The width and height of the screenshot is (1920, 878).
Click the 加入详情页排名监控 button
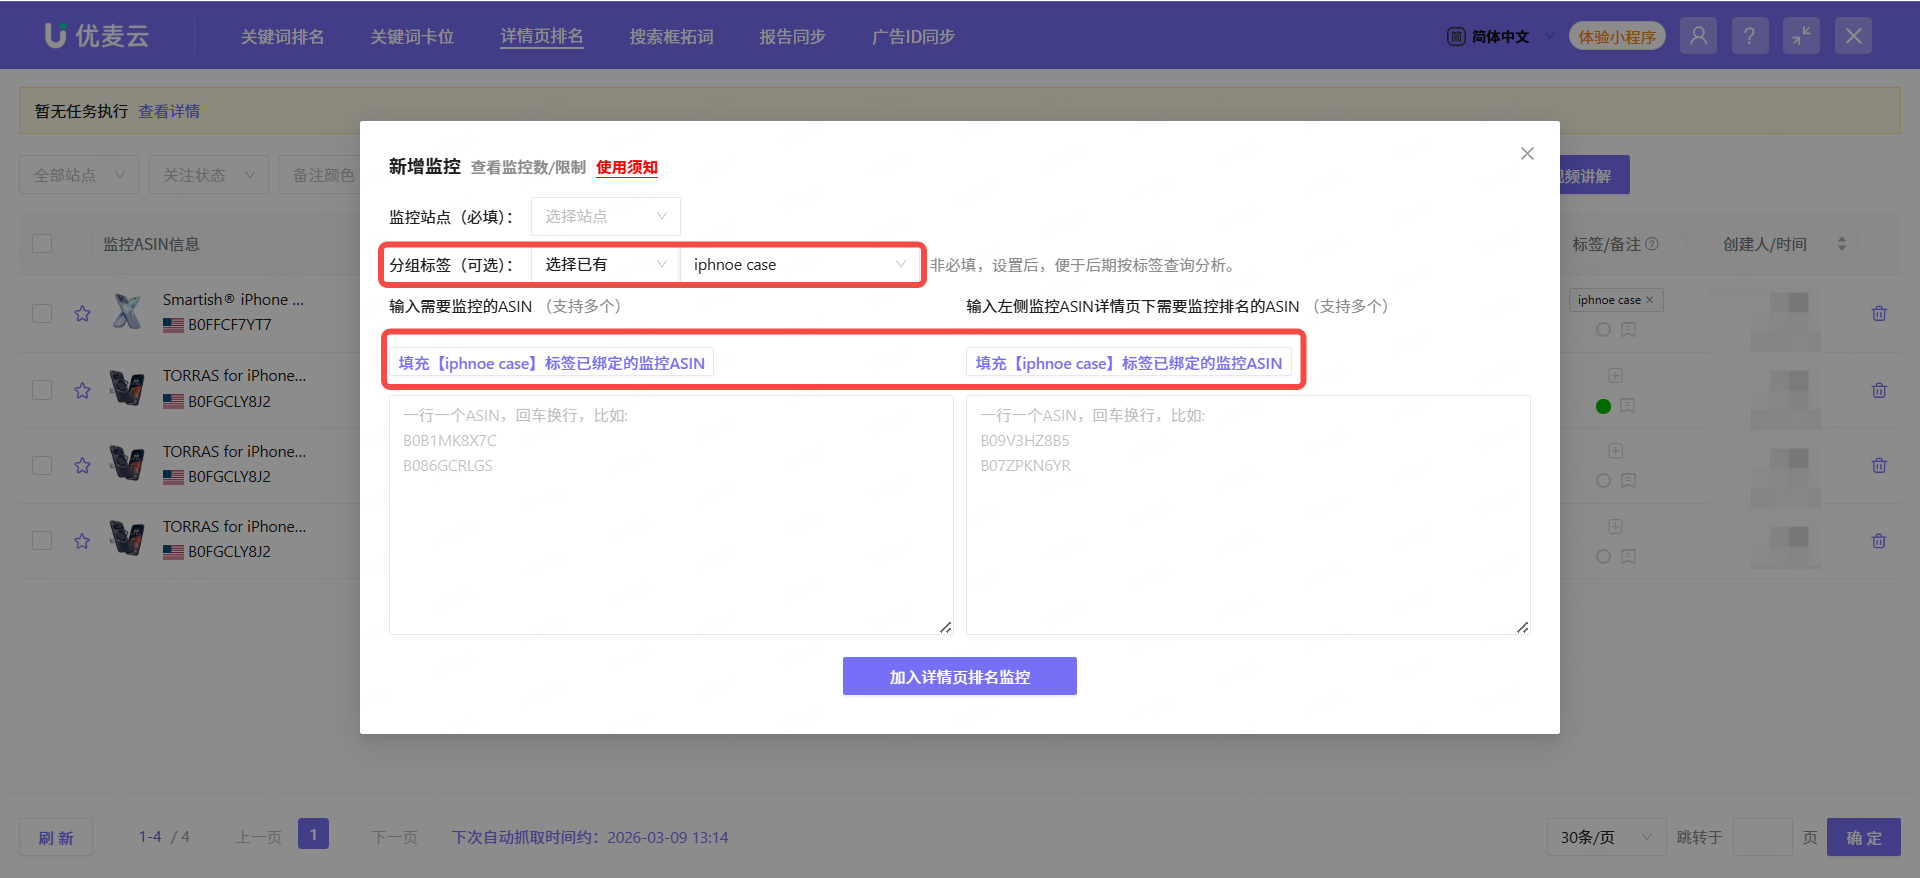[x=960, y=676]
